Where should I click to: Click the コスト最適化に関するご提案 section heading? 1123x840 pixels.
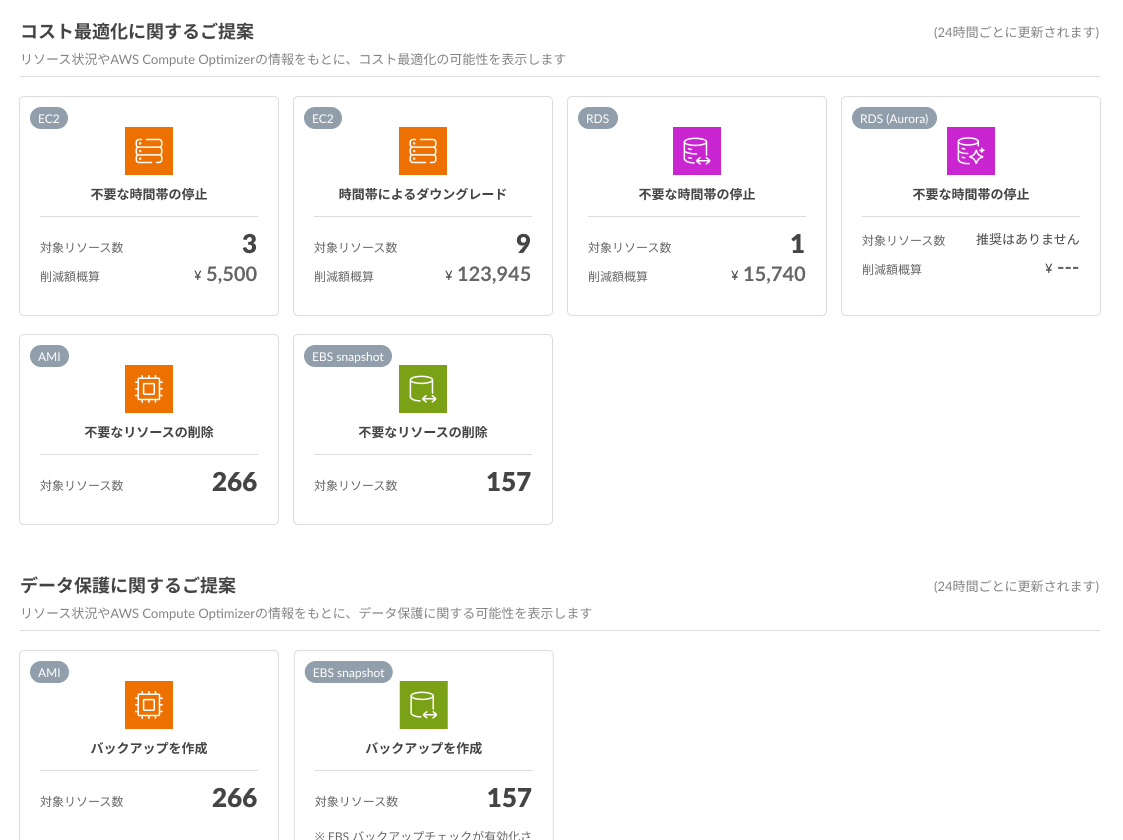click(x=137, y=31)
